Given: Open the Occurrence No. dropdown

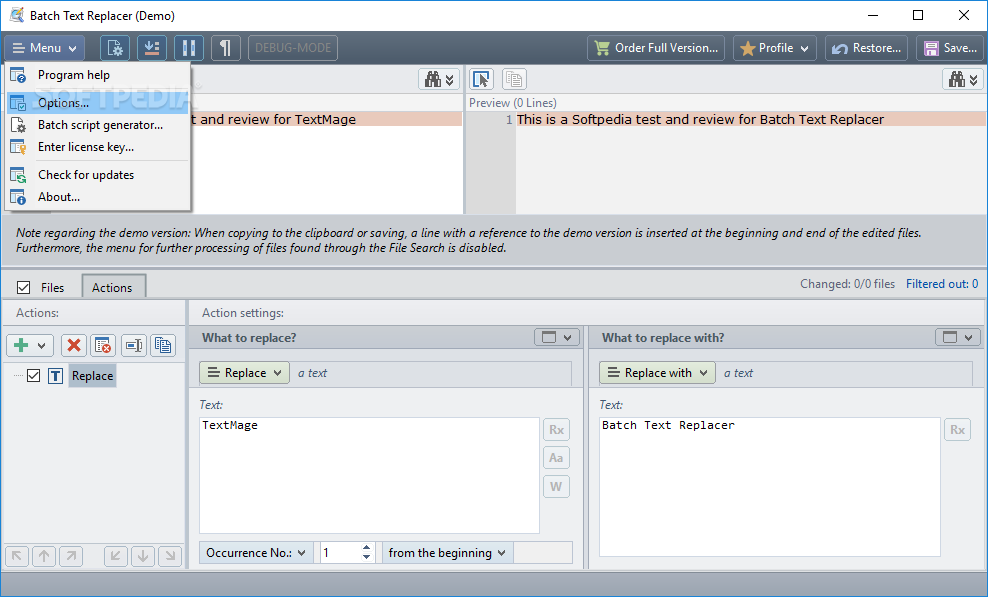Looking at the screenshot, I should point(256,553).
